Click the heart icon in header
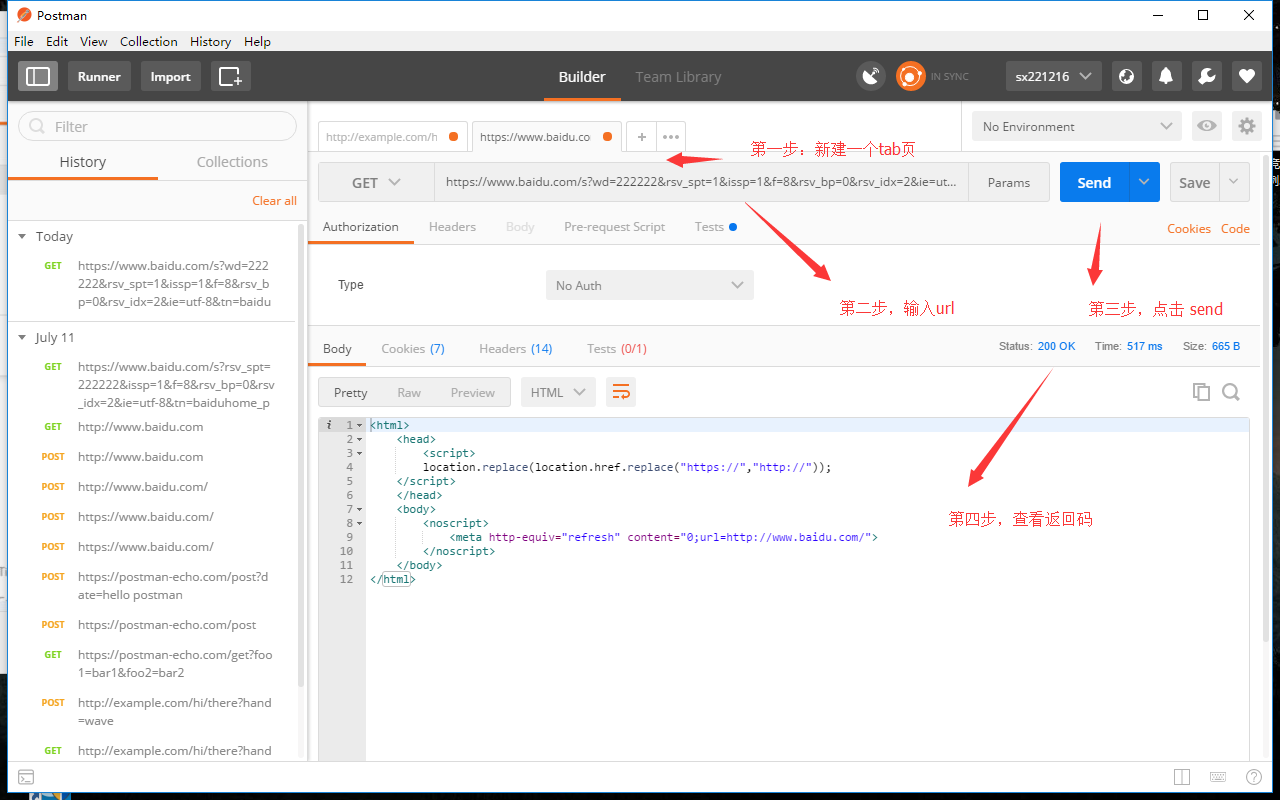The image size is (1280, 800). point(1246,76)
